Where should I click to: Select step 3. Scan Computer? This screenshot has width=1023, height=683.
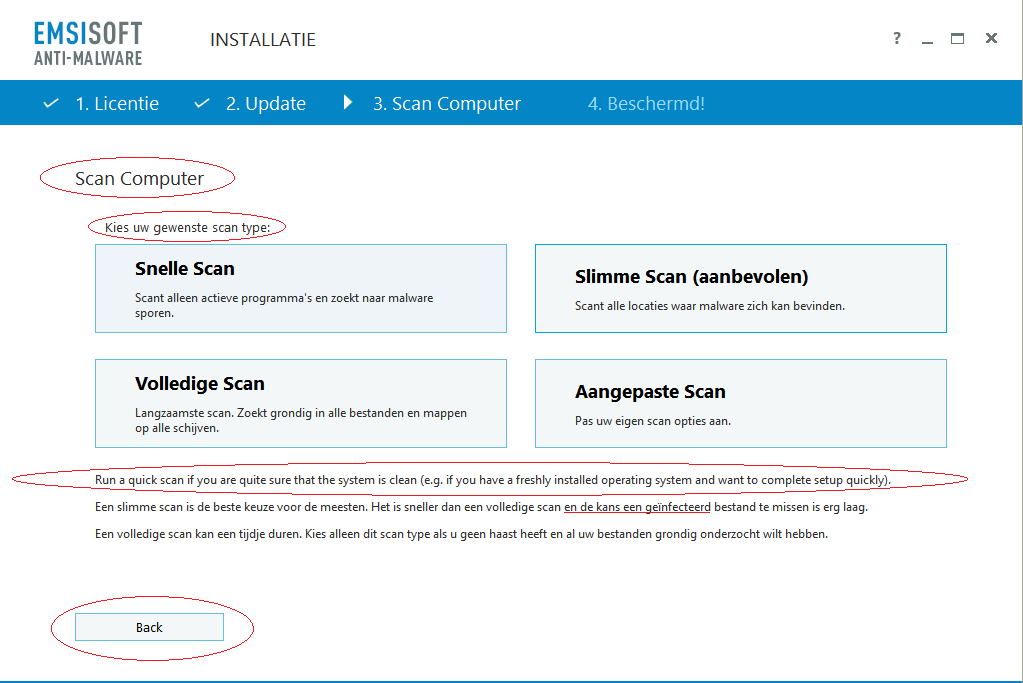point(447,103)
